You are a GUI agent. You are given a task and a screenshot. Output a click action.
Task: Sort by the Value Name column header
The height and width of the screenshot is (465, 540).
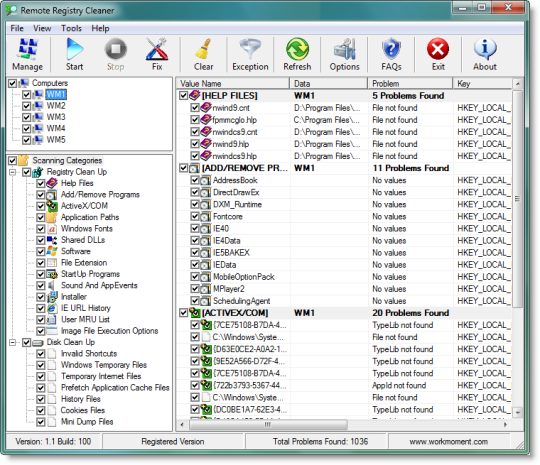coord(233,83)
